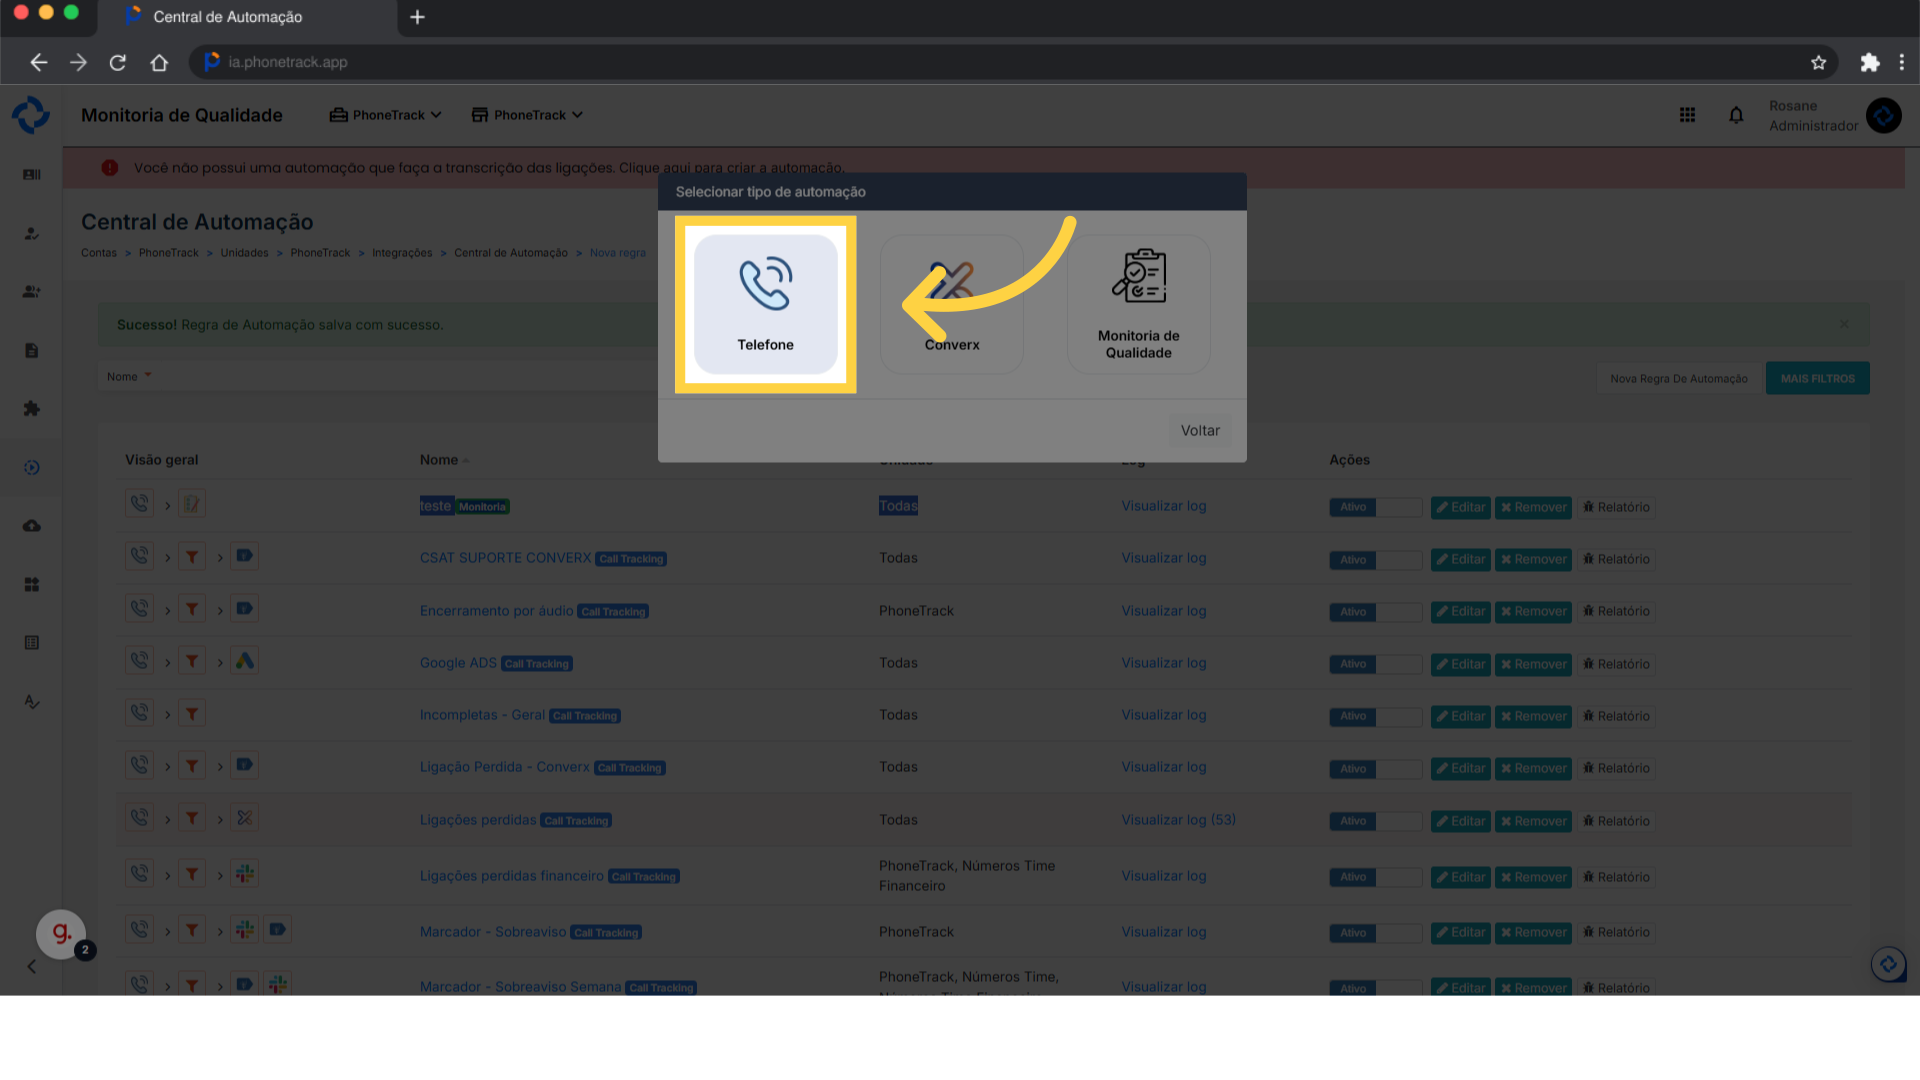
Task: Open the first PhoneTrack account dropdown
Action: click(x=385, y=115)
